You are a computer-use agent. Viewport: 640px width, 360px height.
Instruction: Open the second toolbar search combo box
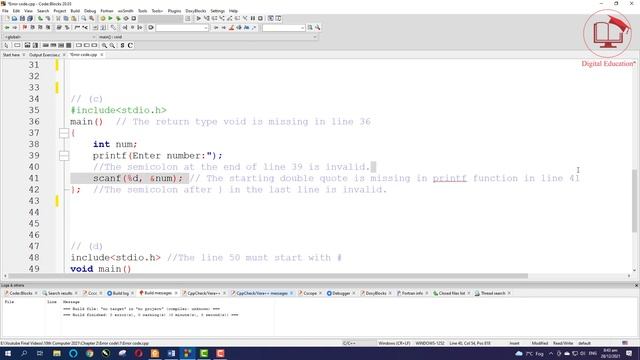tap(283, 28)
